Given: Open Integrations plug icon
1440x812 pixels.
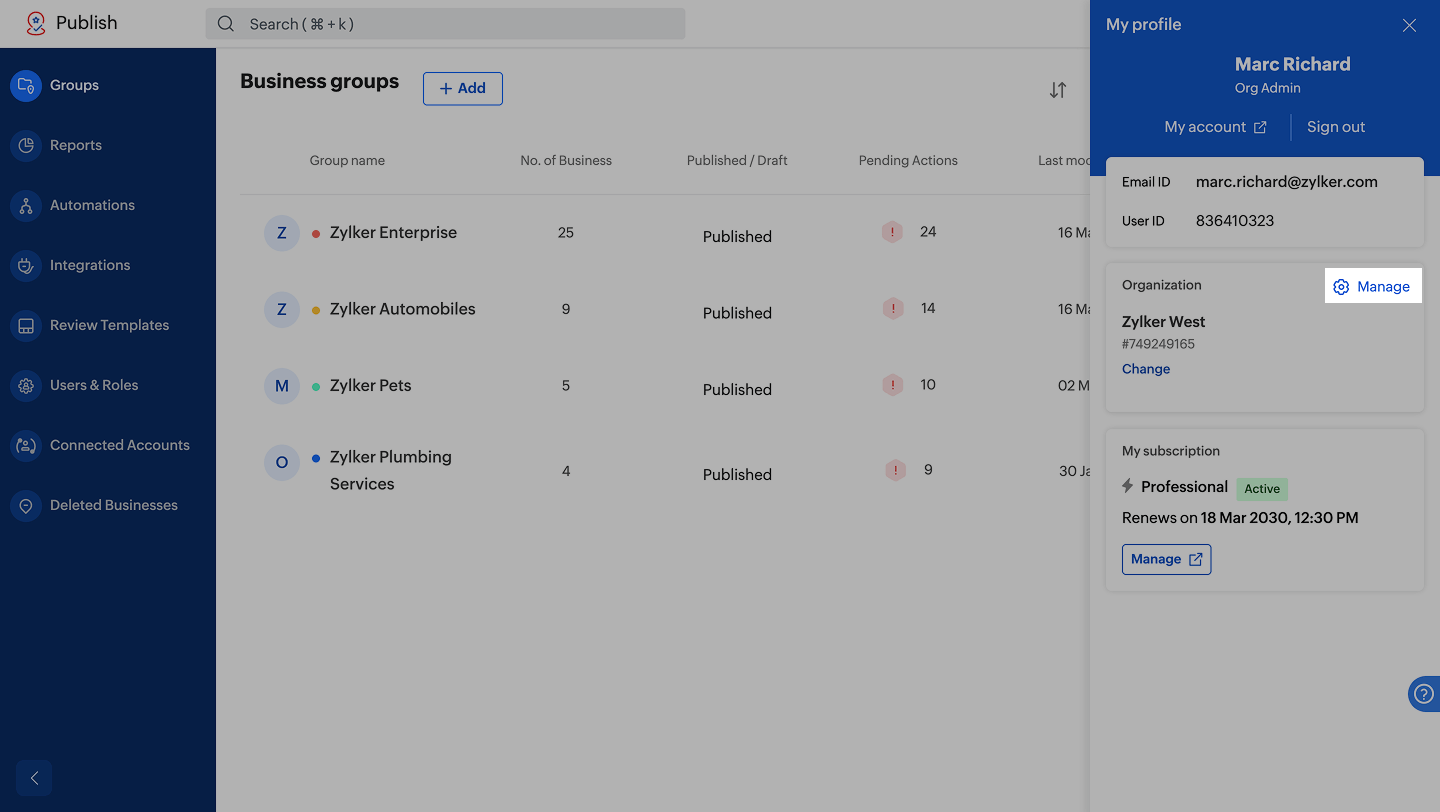Looking at the screenshot, I should (26, 265).
